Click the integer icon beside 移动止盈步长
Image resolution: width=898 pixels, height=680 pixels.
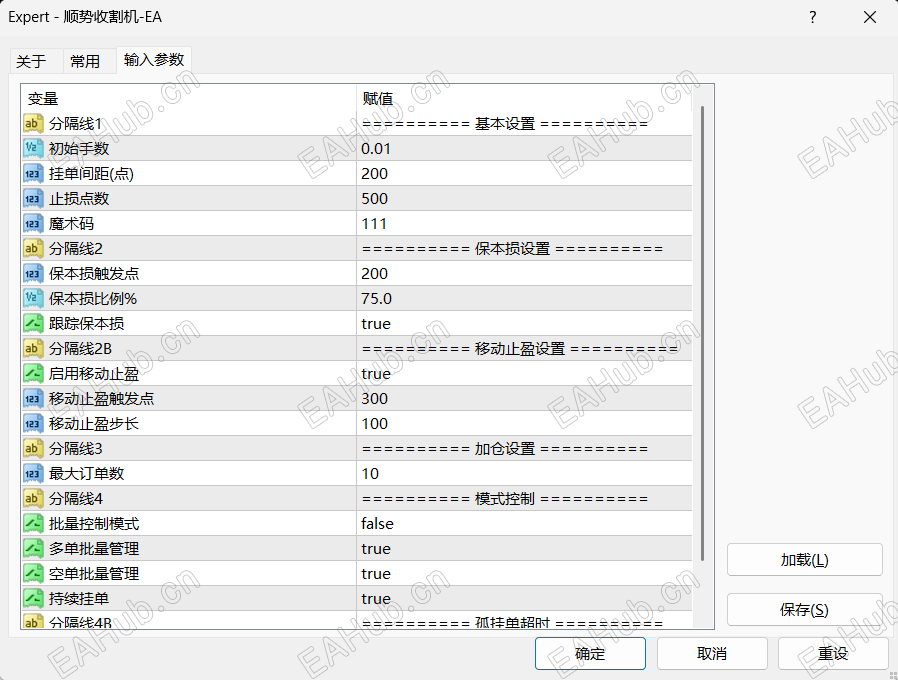(x=33, y=423)
